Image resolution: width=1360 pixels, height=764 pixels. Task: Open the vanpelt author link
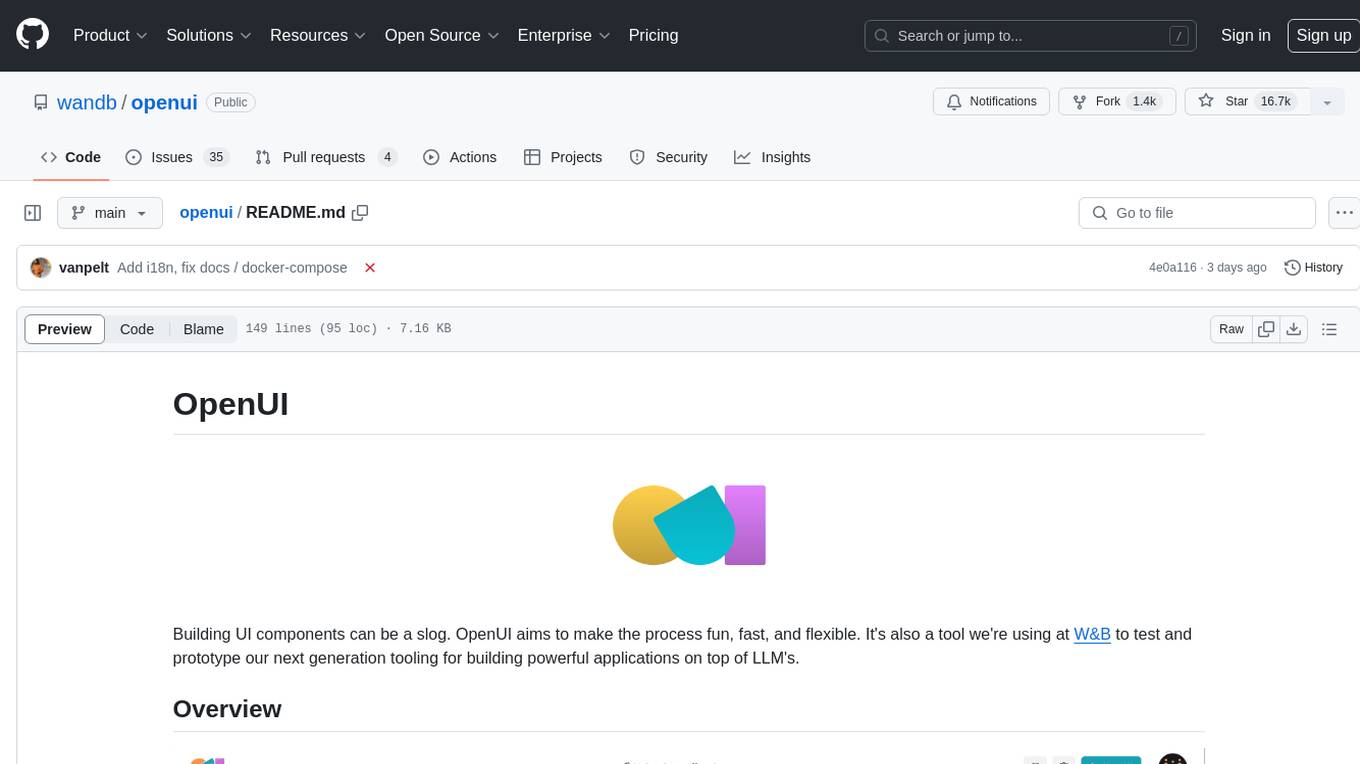click(84, 268)
